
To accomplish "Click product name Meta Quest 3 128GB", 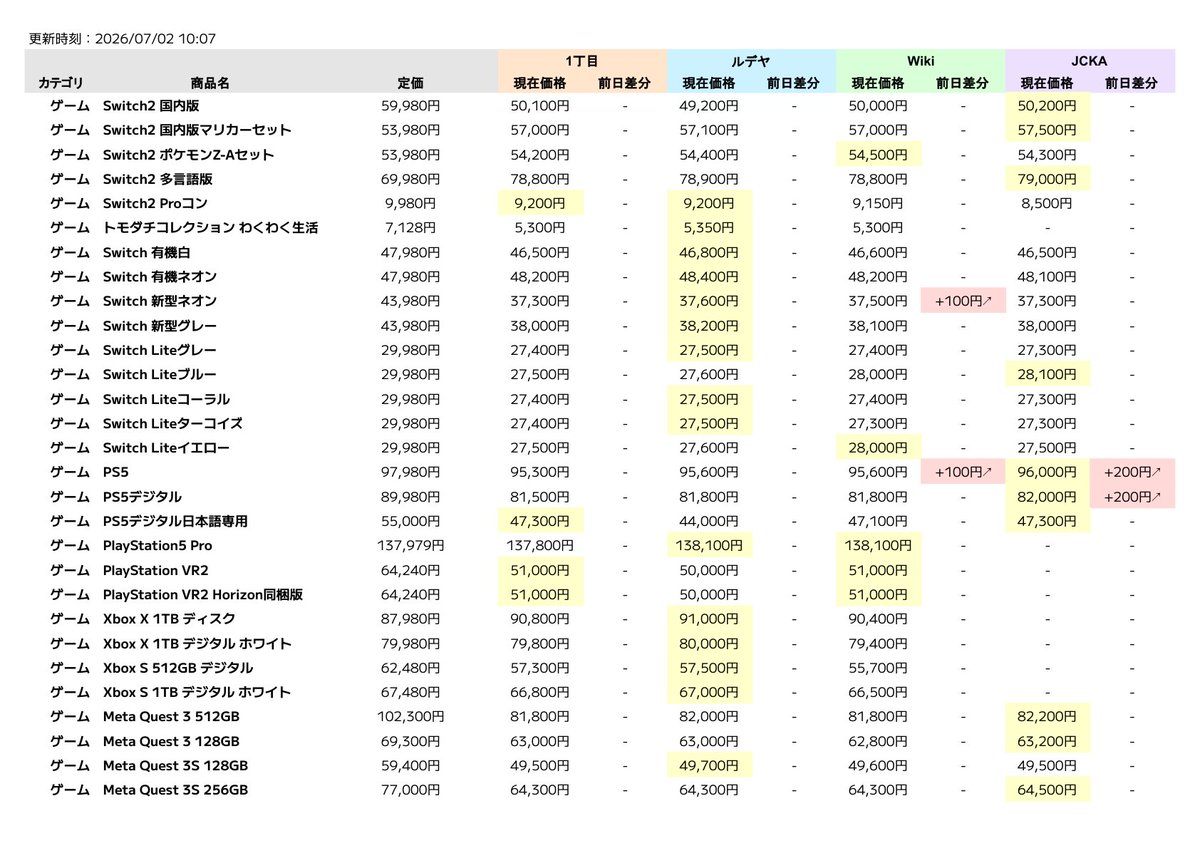I will (x=171, y=742).
